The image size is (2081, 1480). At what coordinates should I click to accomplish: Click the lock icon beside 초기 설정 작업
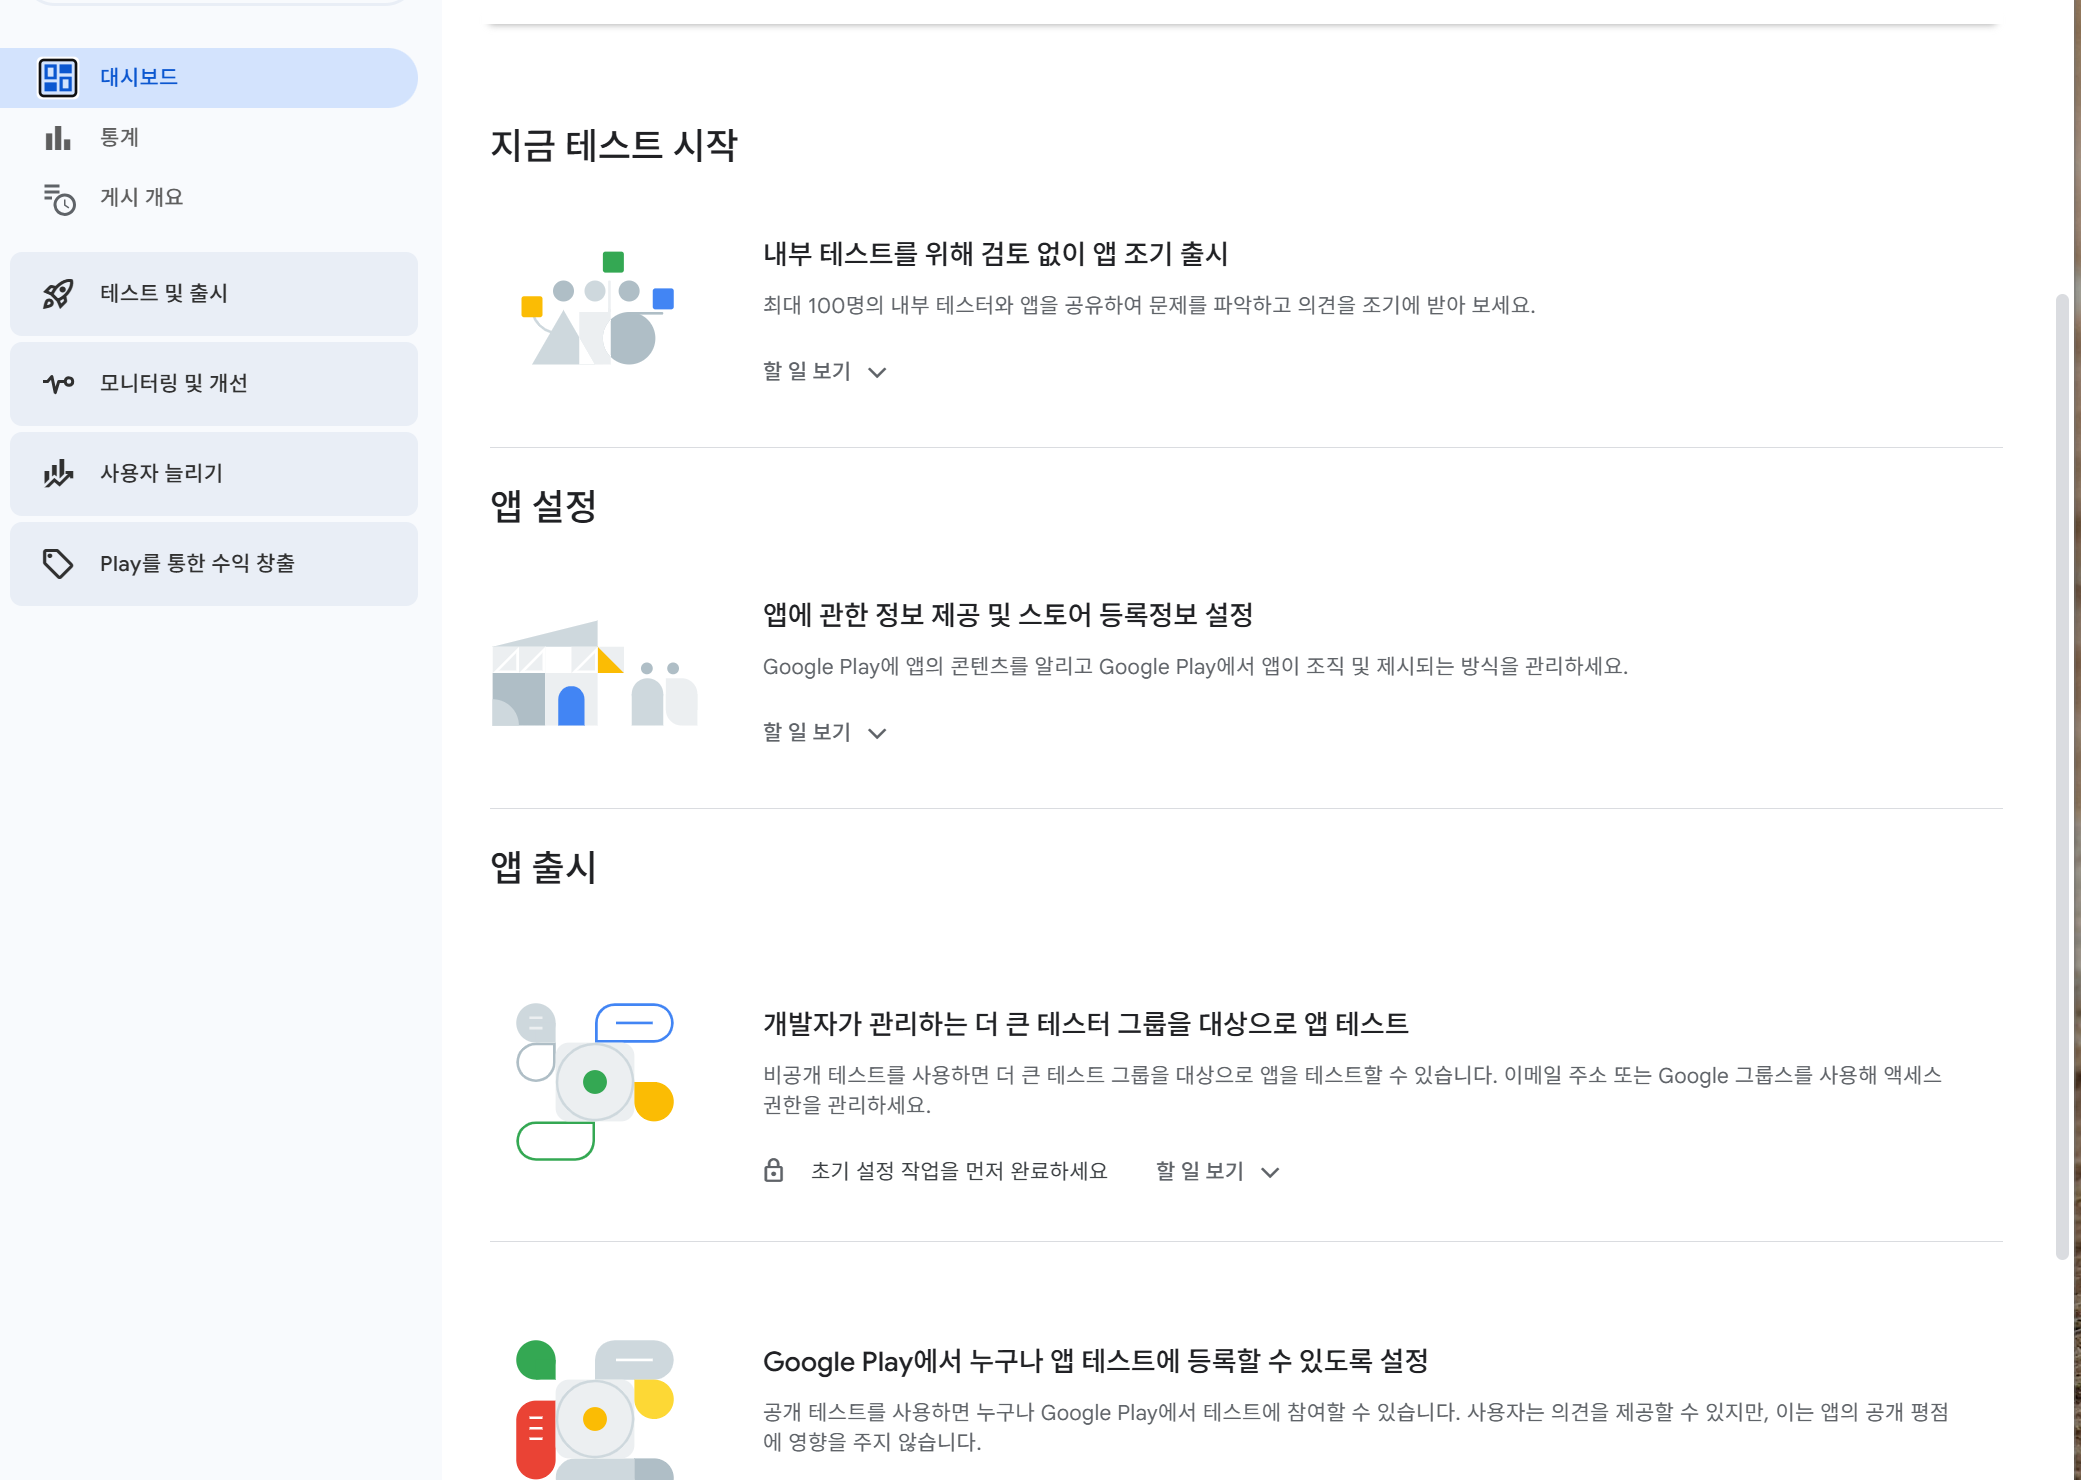[x=773, y=1170]
